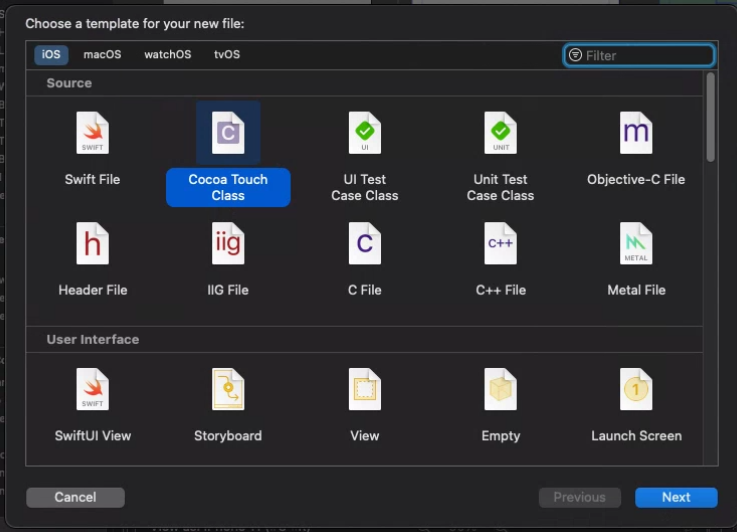Click the 'Unit Test Case Class' label

(501, 188)
